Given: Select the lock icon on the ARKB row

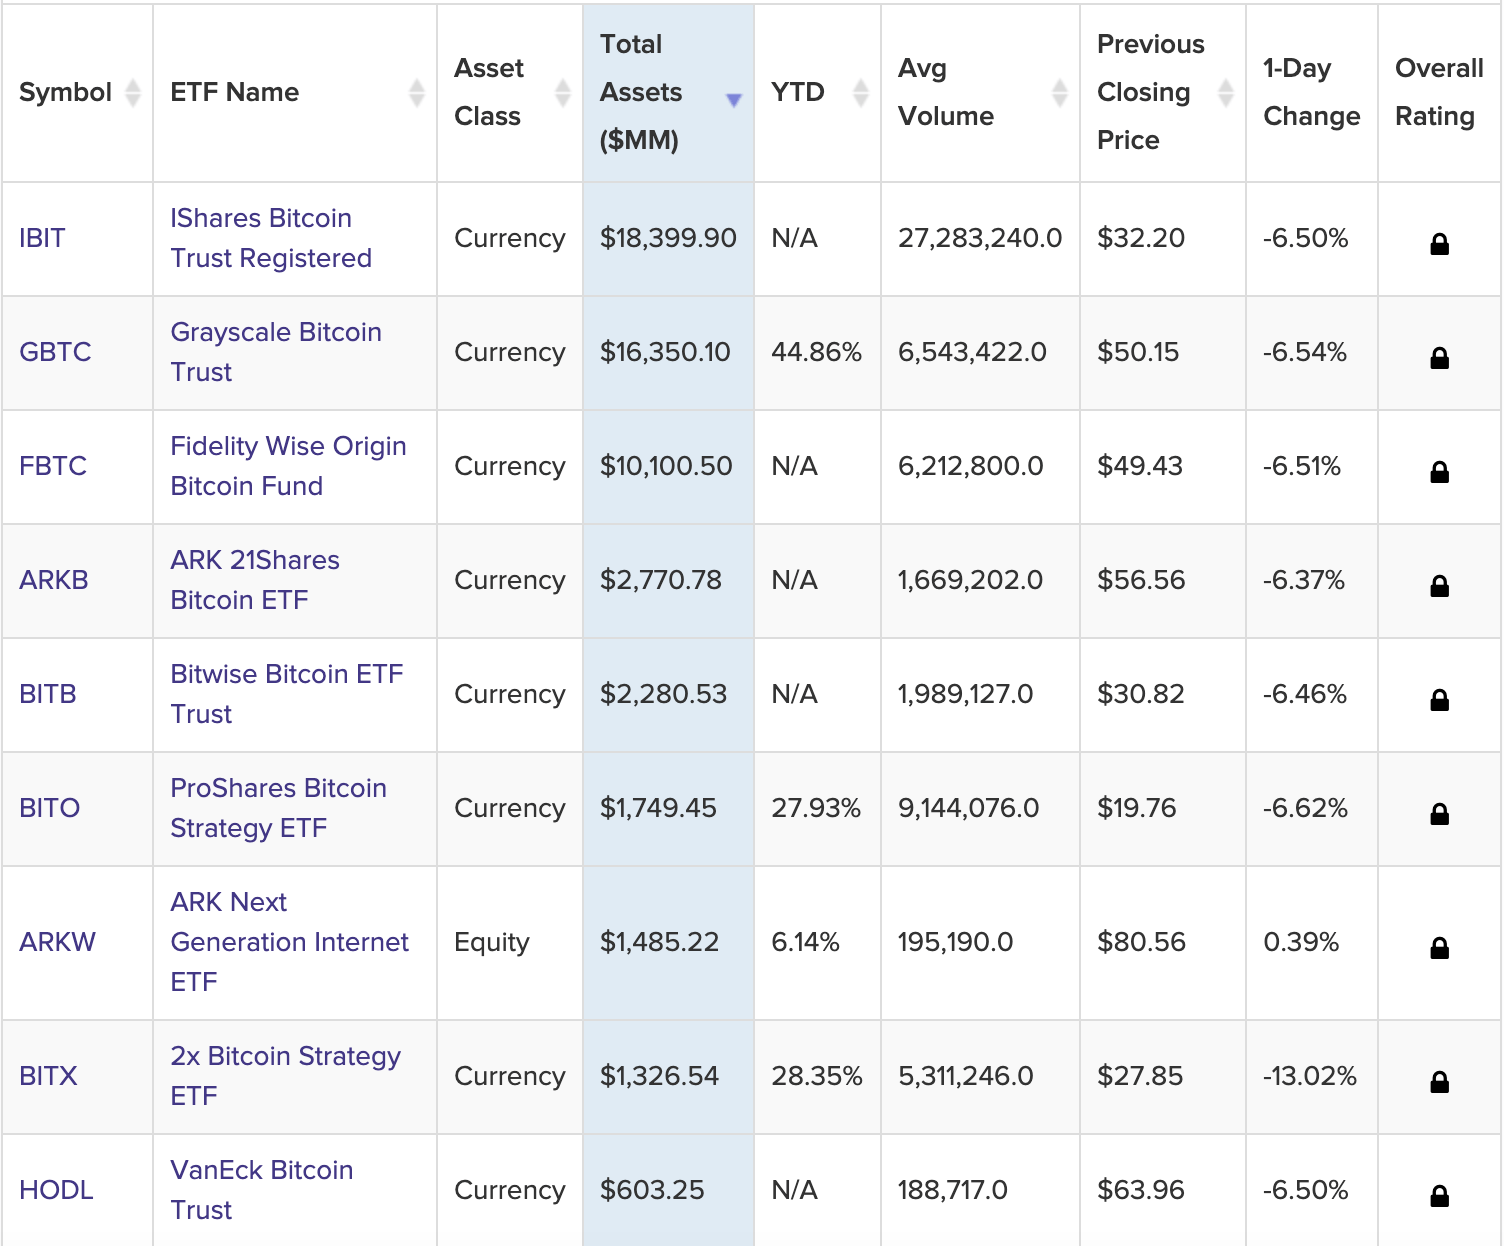Looking at the screenshot, I should [x=1439, y=581].
